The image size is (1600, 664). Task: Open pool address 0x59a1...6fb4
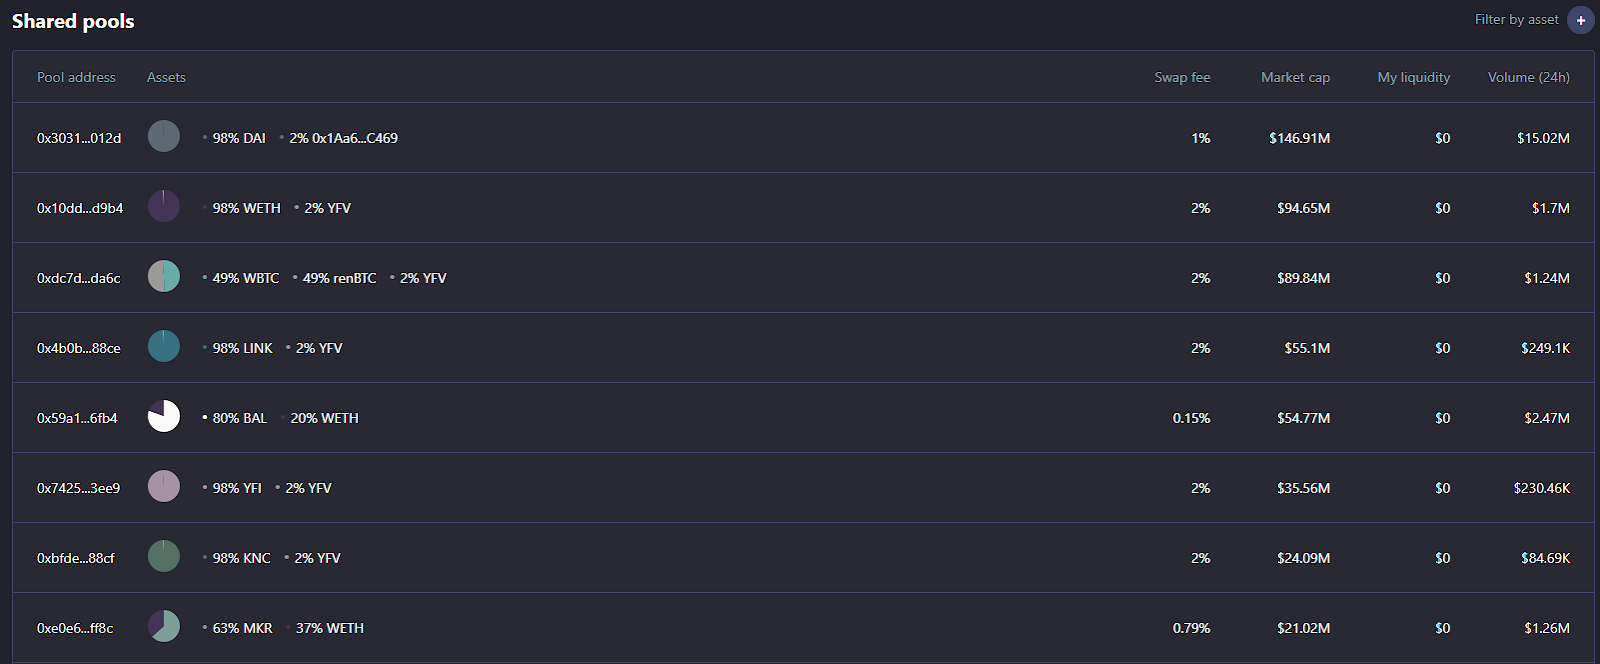click(x=77, y=418)
